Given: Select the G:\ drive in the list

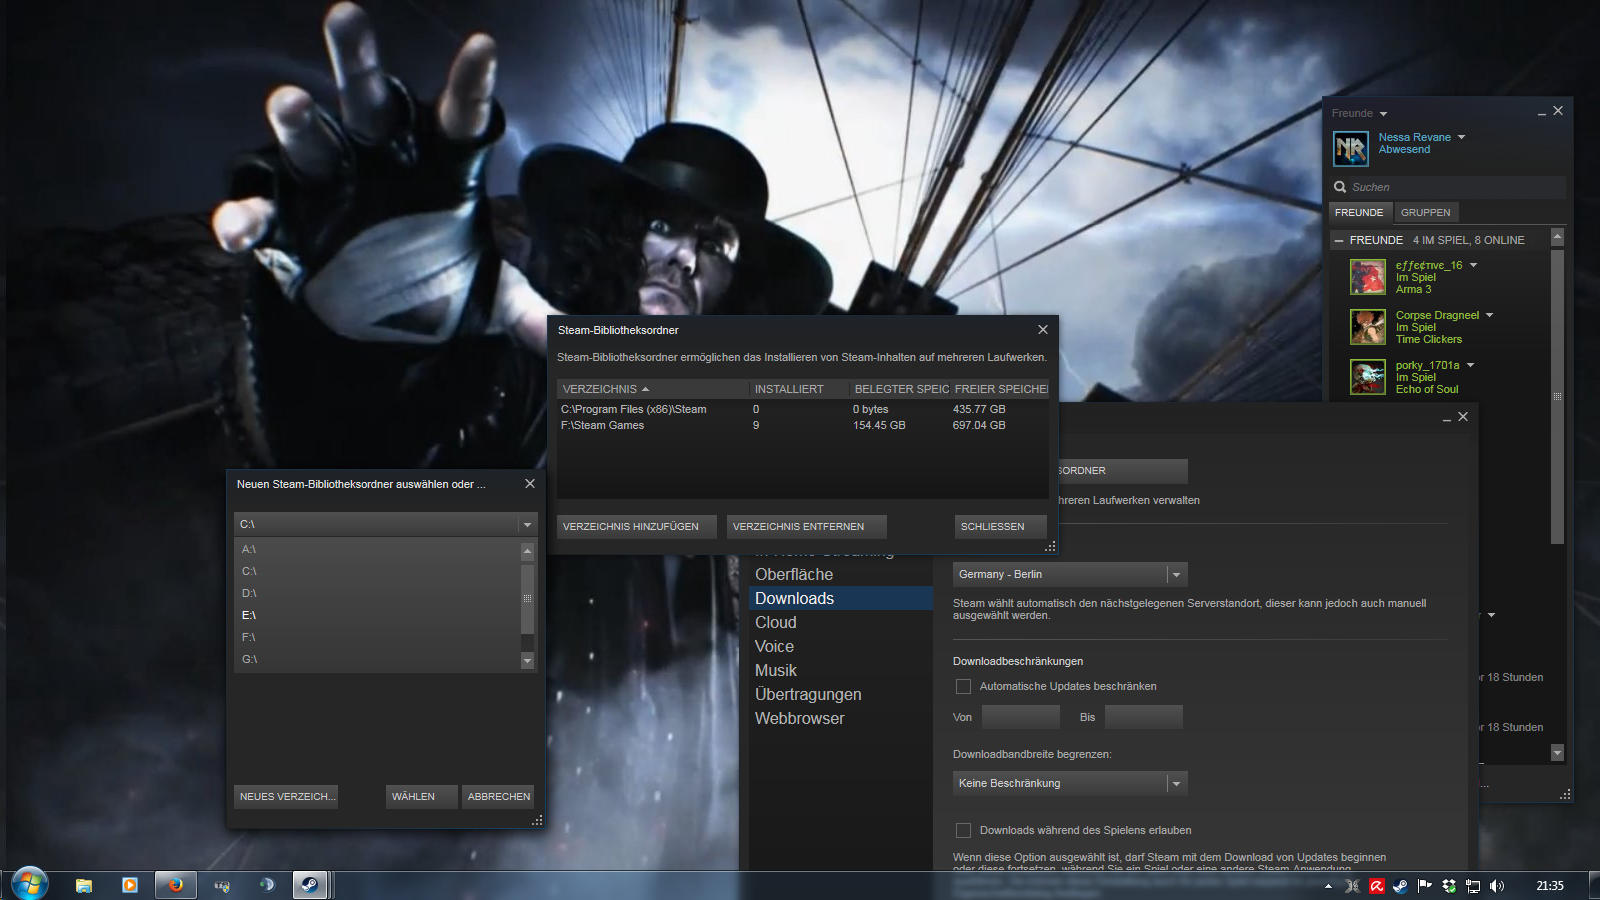Looking at the screenshot, I should pyautogui.click(x=378, y=659).
